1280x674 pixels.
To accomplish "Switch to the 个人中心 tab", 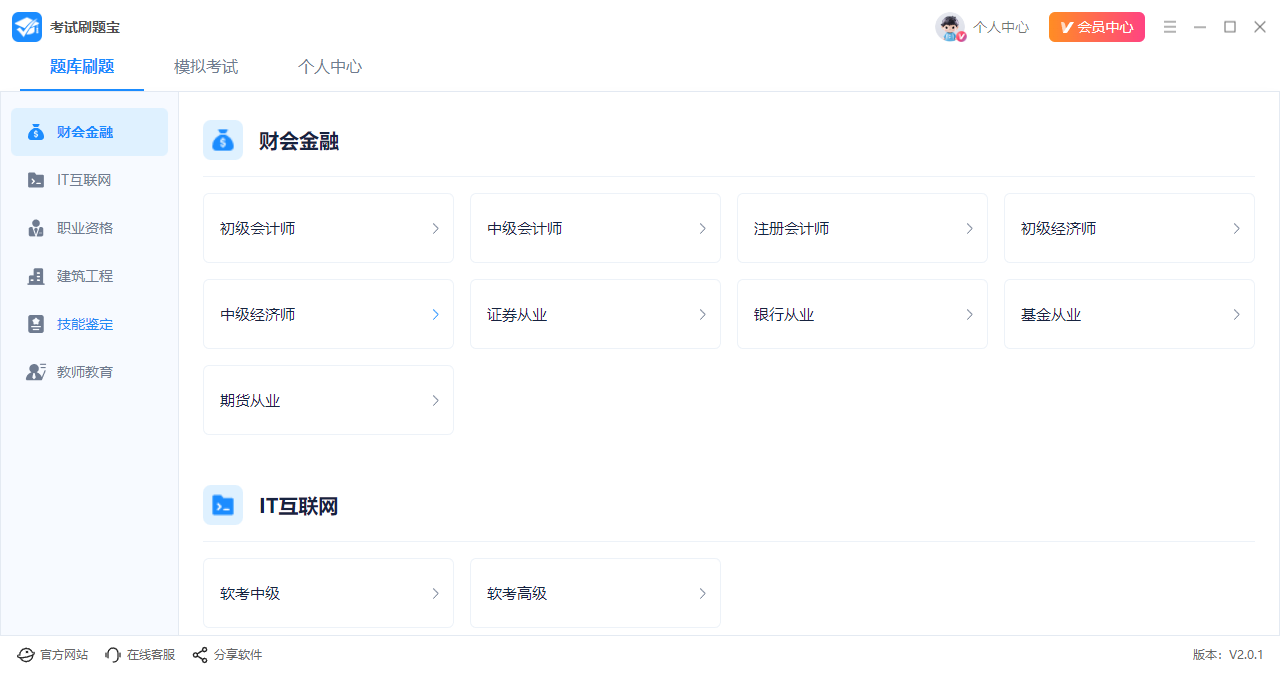I will 330,67.
